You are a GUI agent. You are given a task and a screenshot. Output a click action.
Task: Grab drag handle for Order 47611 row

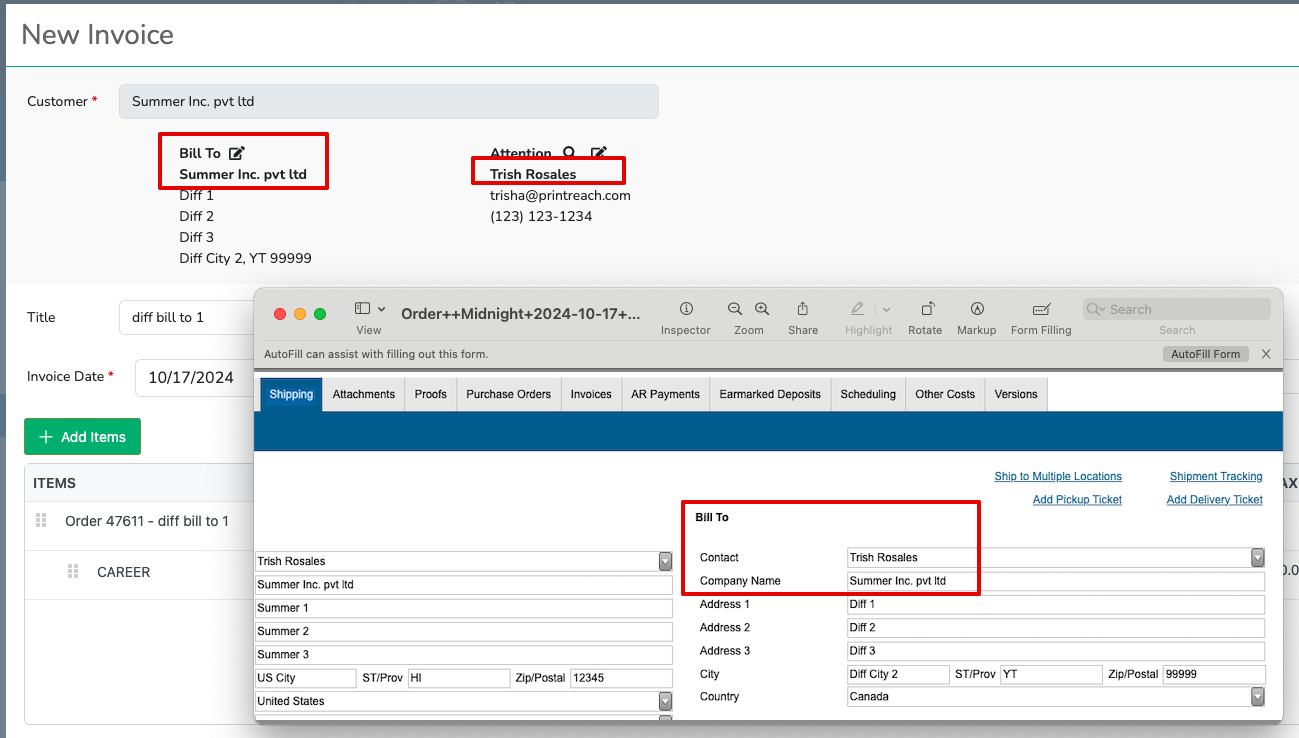click(41, 520)
